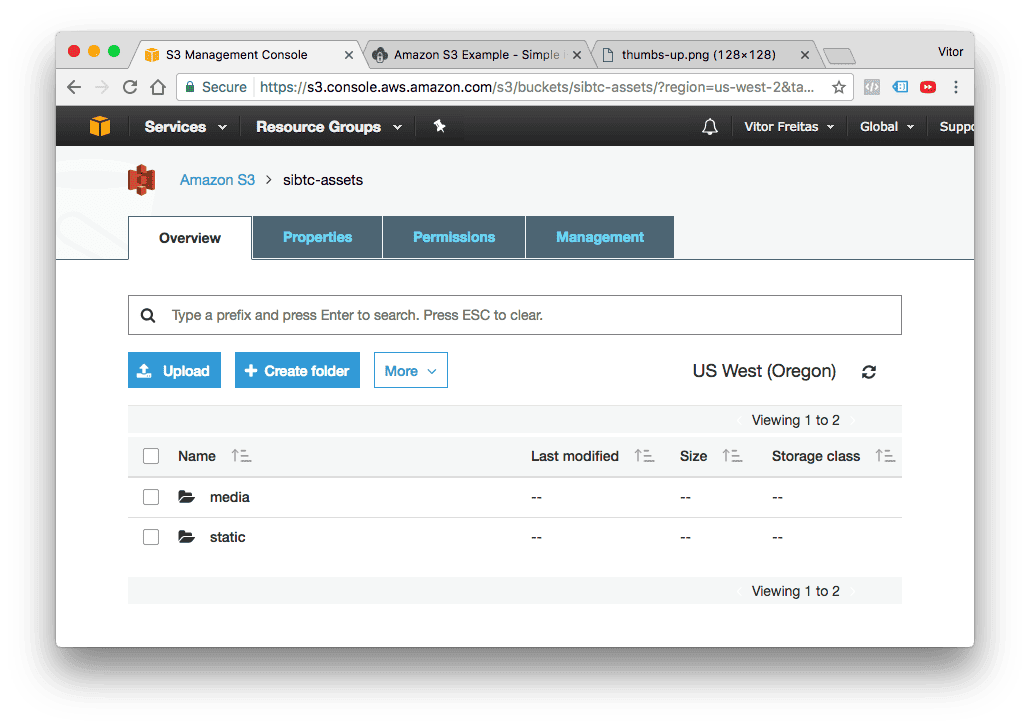Click the browser address bar URL
Screen dimensions: 1030x727
pyautogui.click(x=537, y=87)
